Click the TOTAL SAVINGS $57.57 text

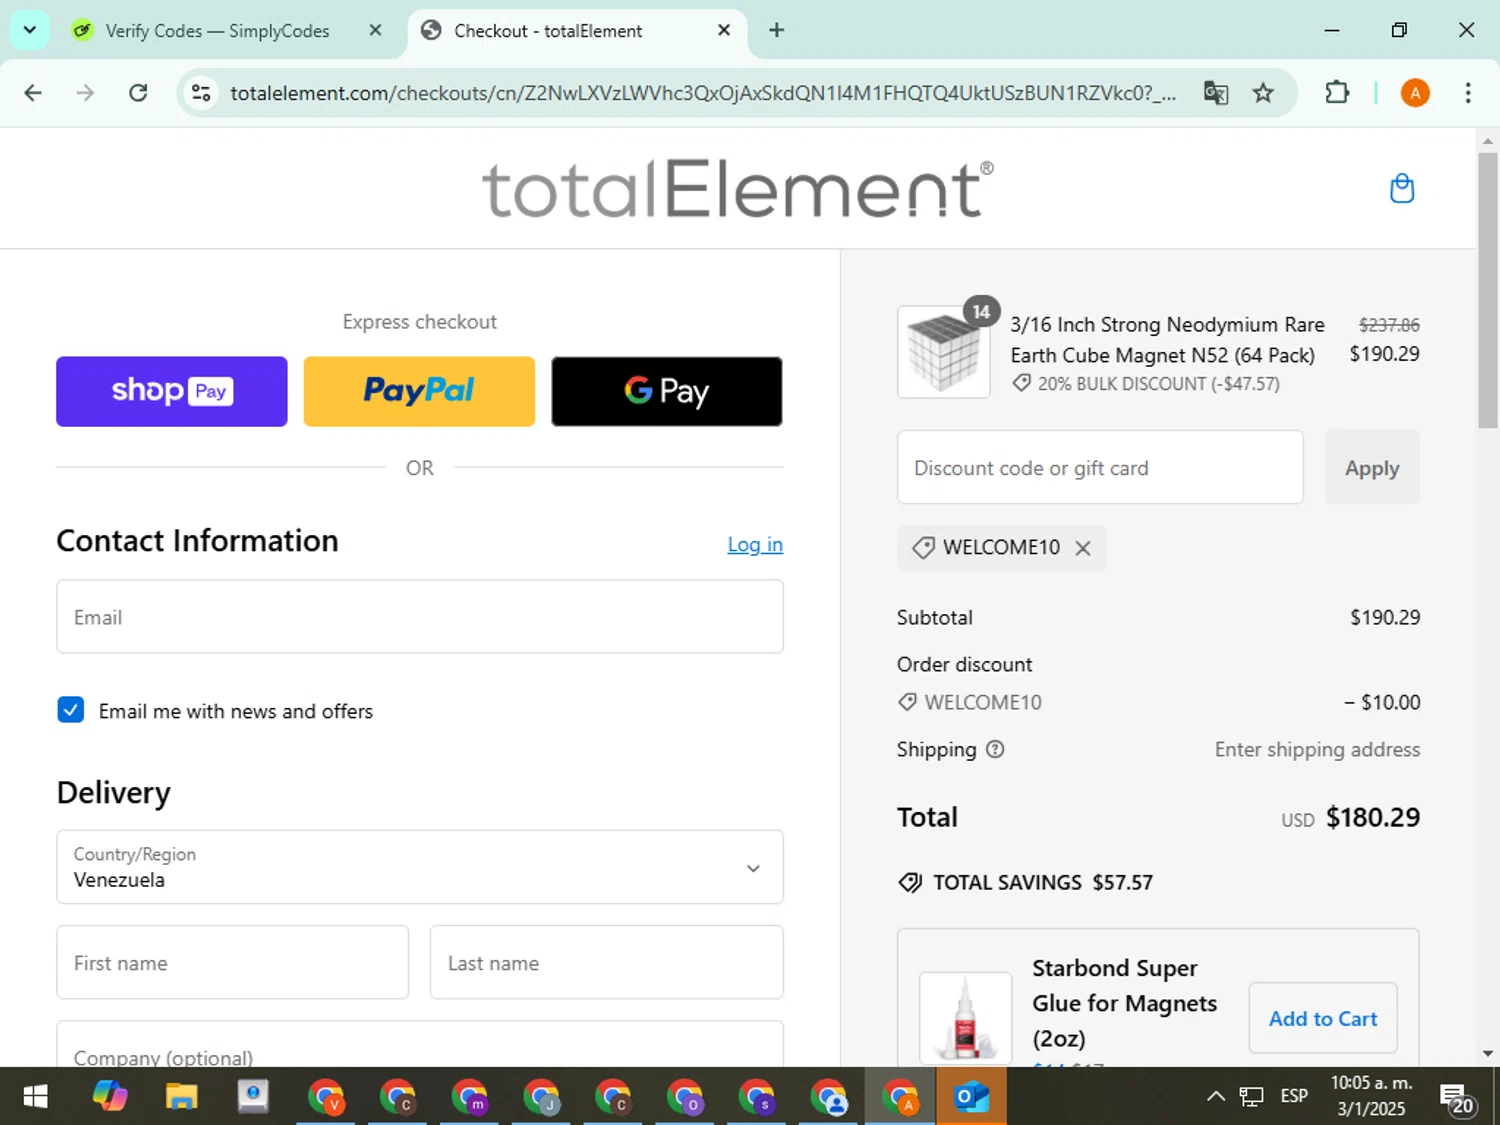(x=1043, y=882)
